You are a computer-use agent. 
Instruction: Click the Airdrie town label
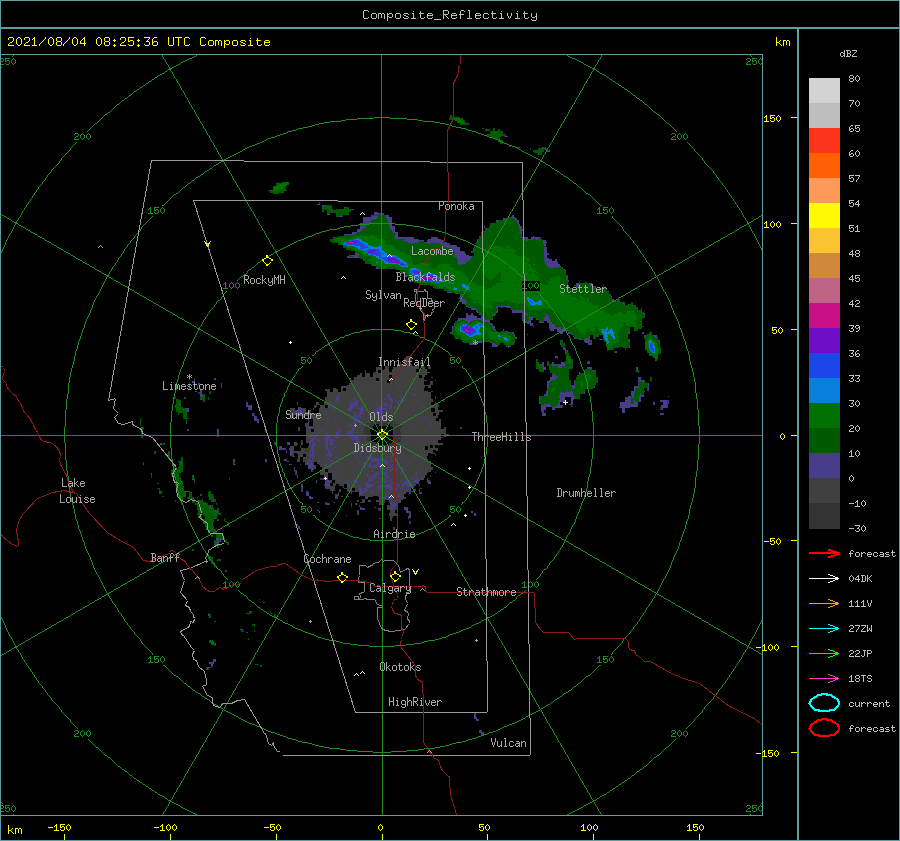(x=394, y=534)
